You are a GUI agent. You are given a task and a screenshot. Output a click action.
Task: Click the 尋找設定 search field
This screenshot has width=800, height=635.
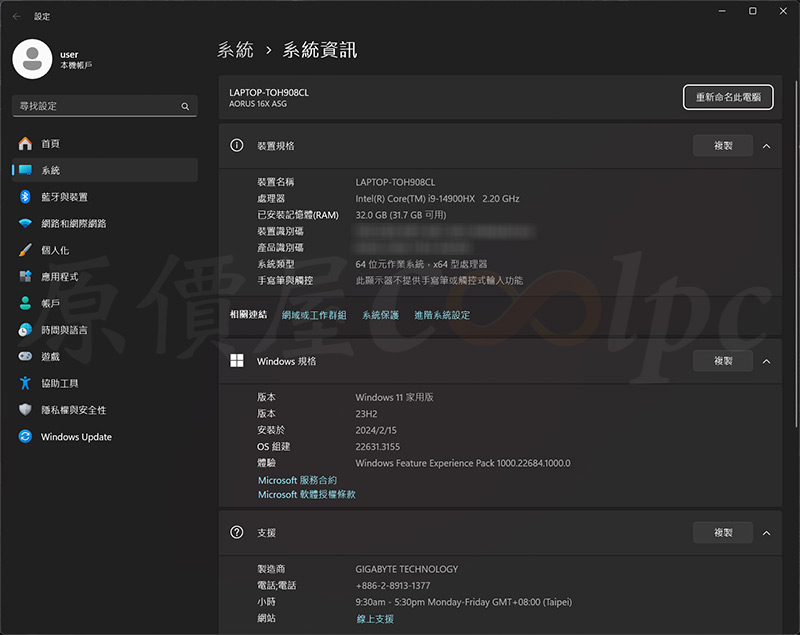tap(105, 106)
